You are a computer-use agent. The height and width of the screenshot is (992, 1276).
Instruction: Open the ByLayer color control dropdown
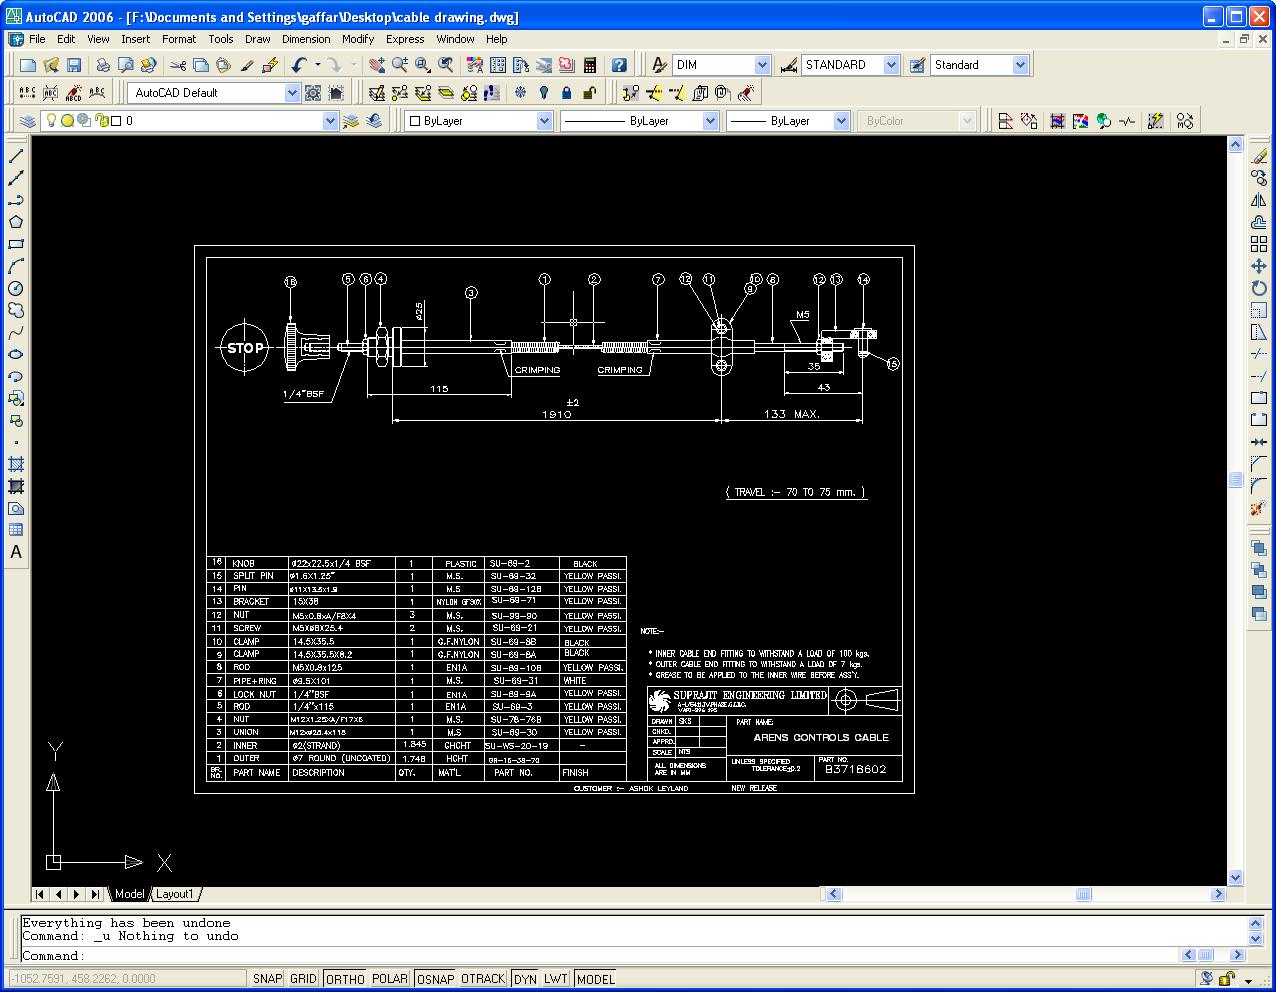[544, 121]
